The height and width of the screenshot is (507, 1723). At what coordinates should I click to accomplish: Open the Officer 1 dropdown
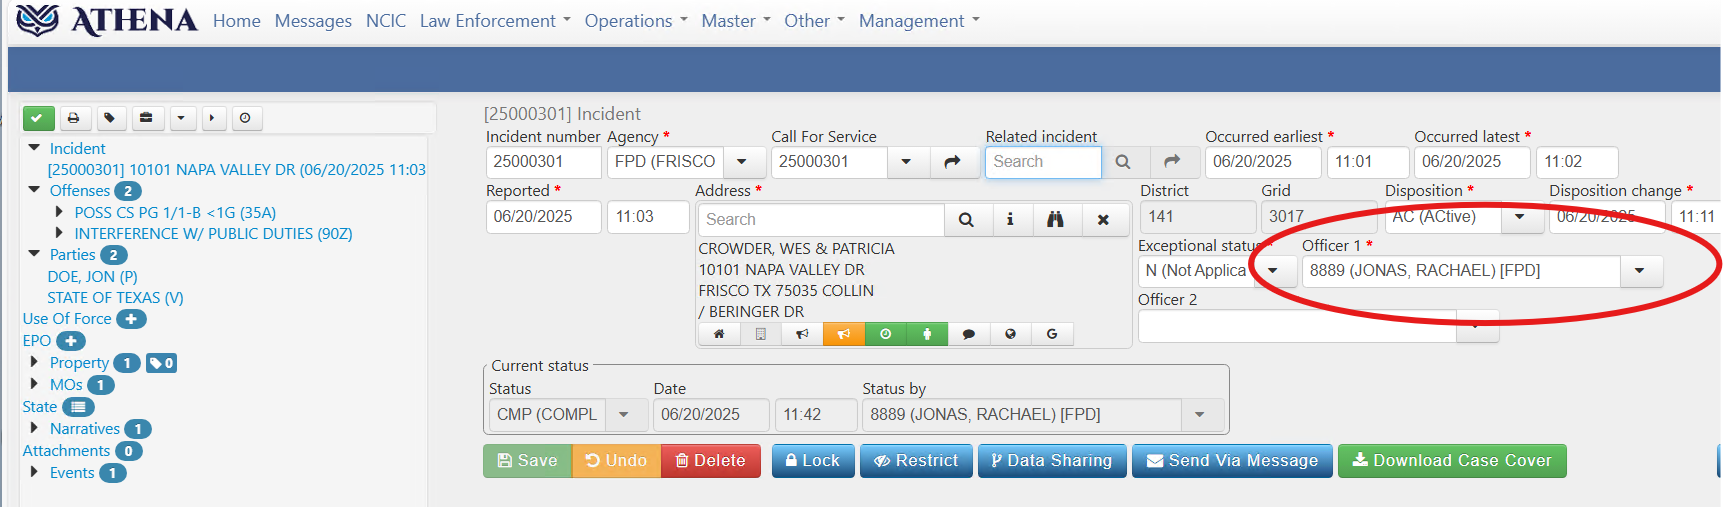1640,271
